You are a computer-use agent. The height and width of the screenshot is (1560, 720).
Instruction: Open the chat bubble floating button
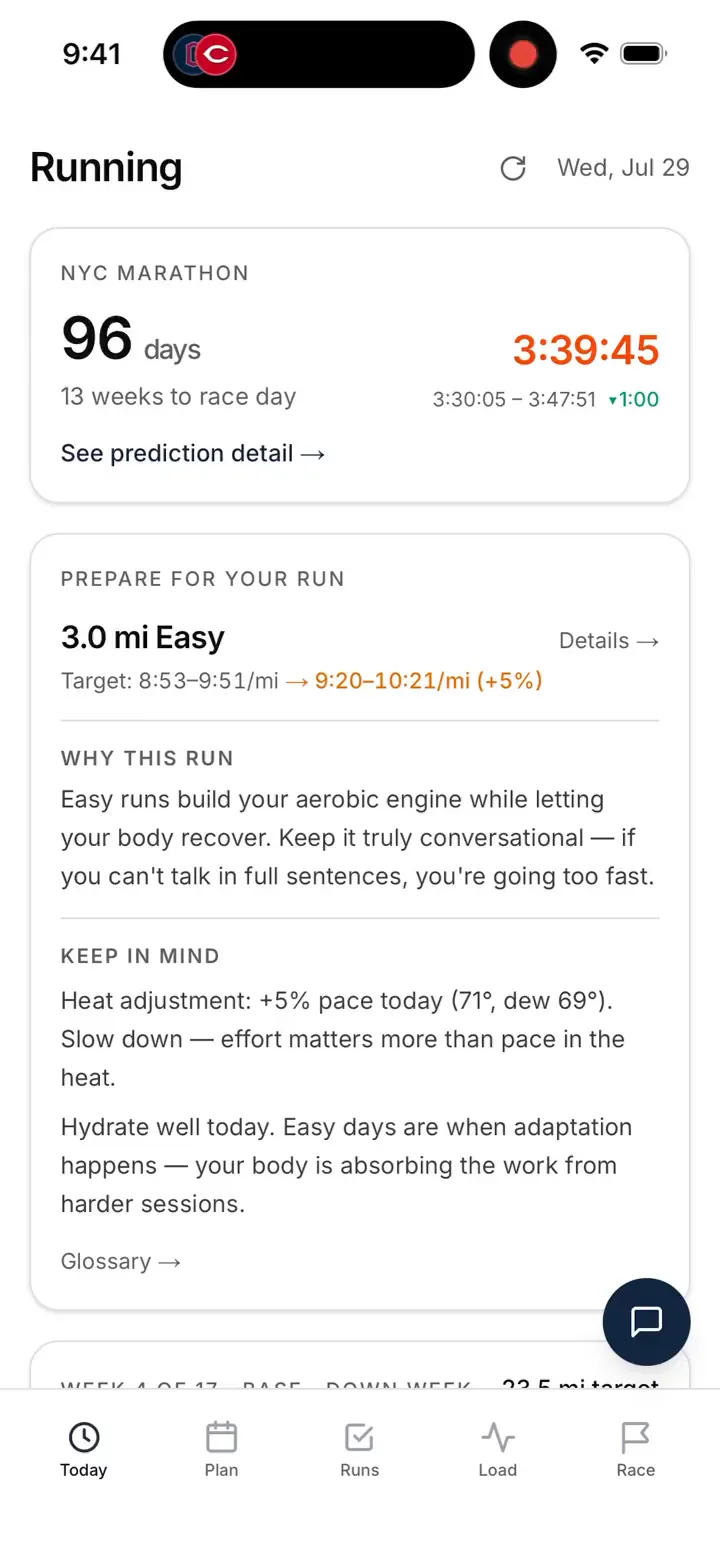coord(646,1321)
